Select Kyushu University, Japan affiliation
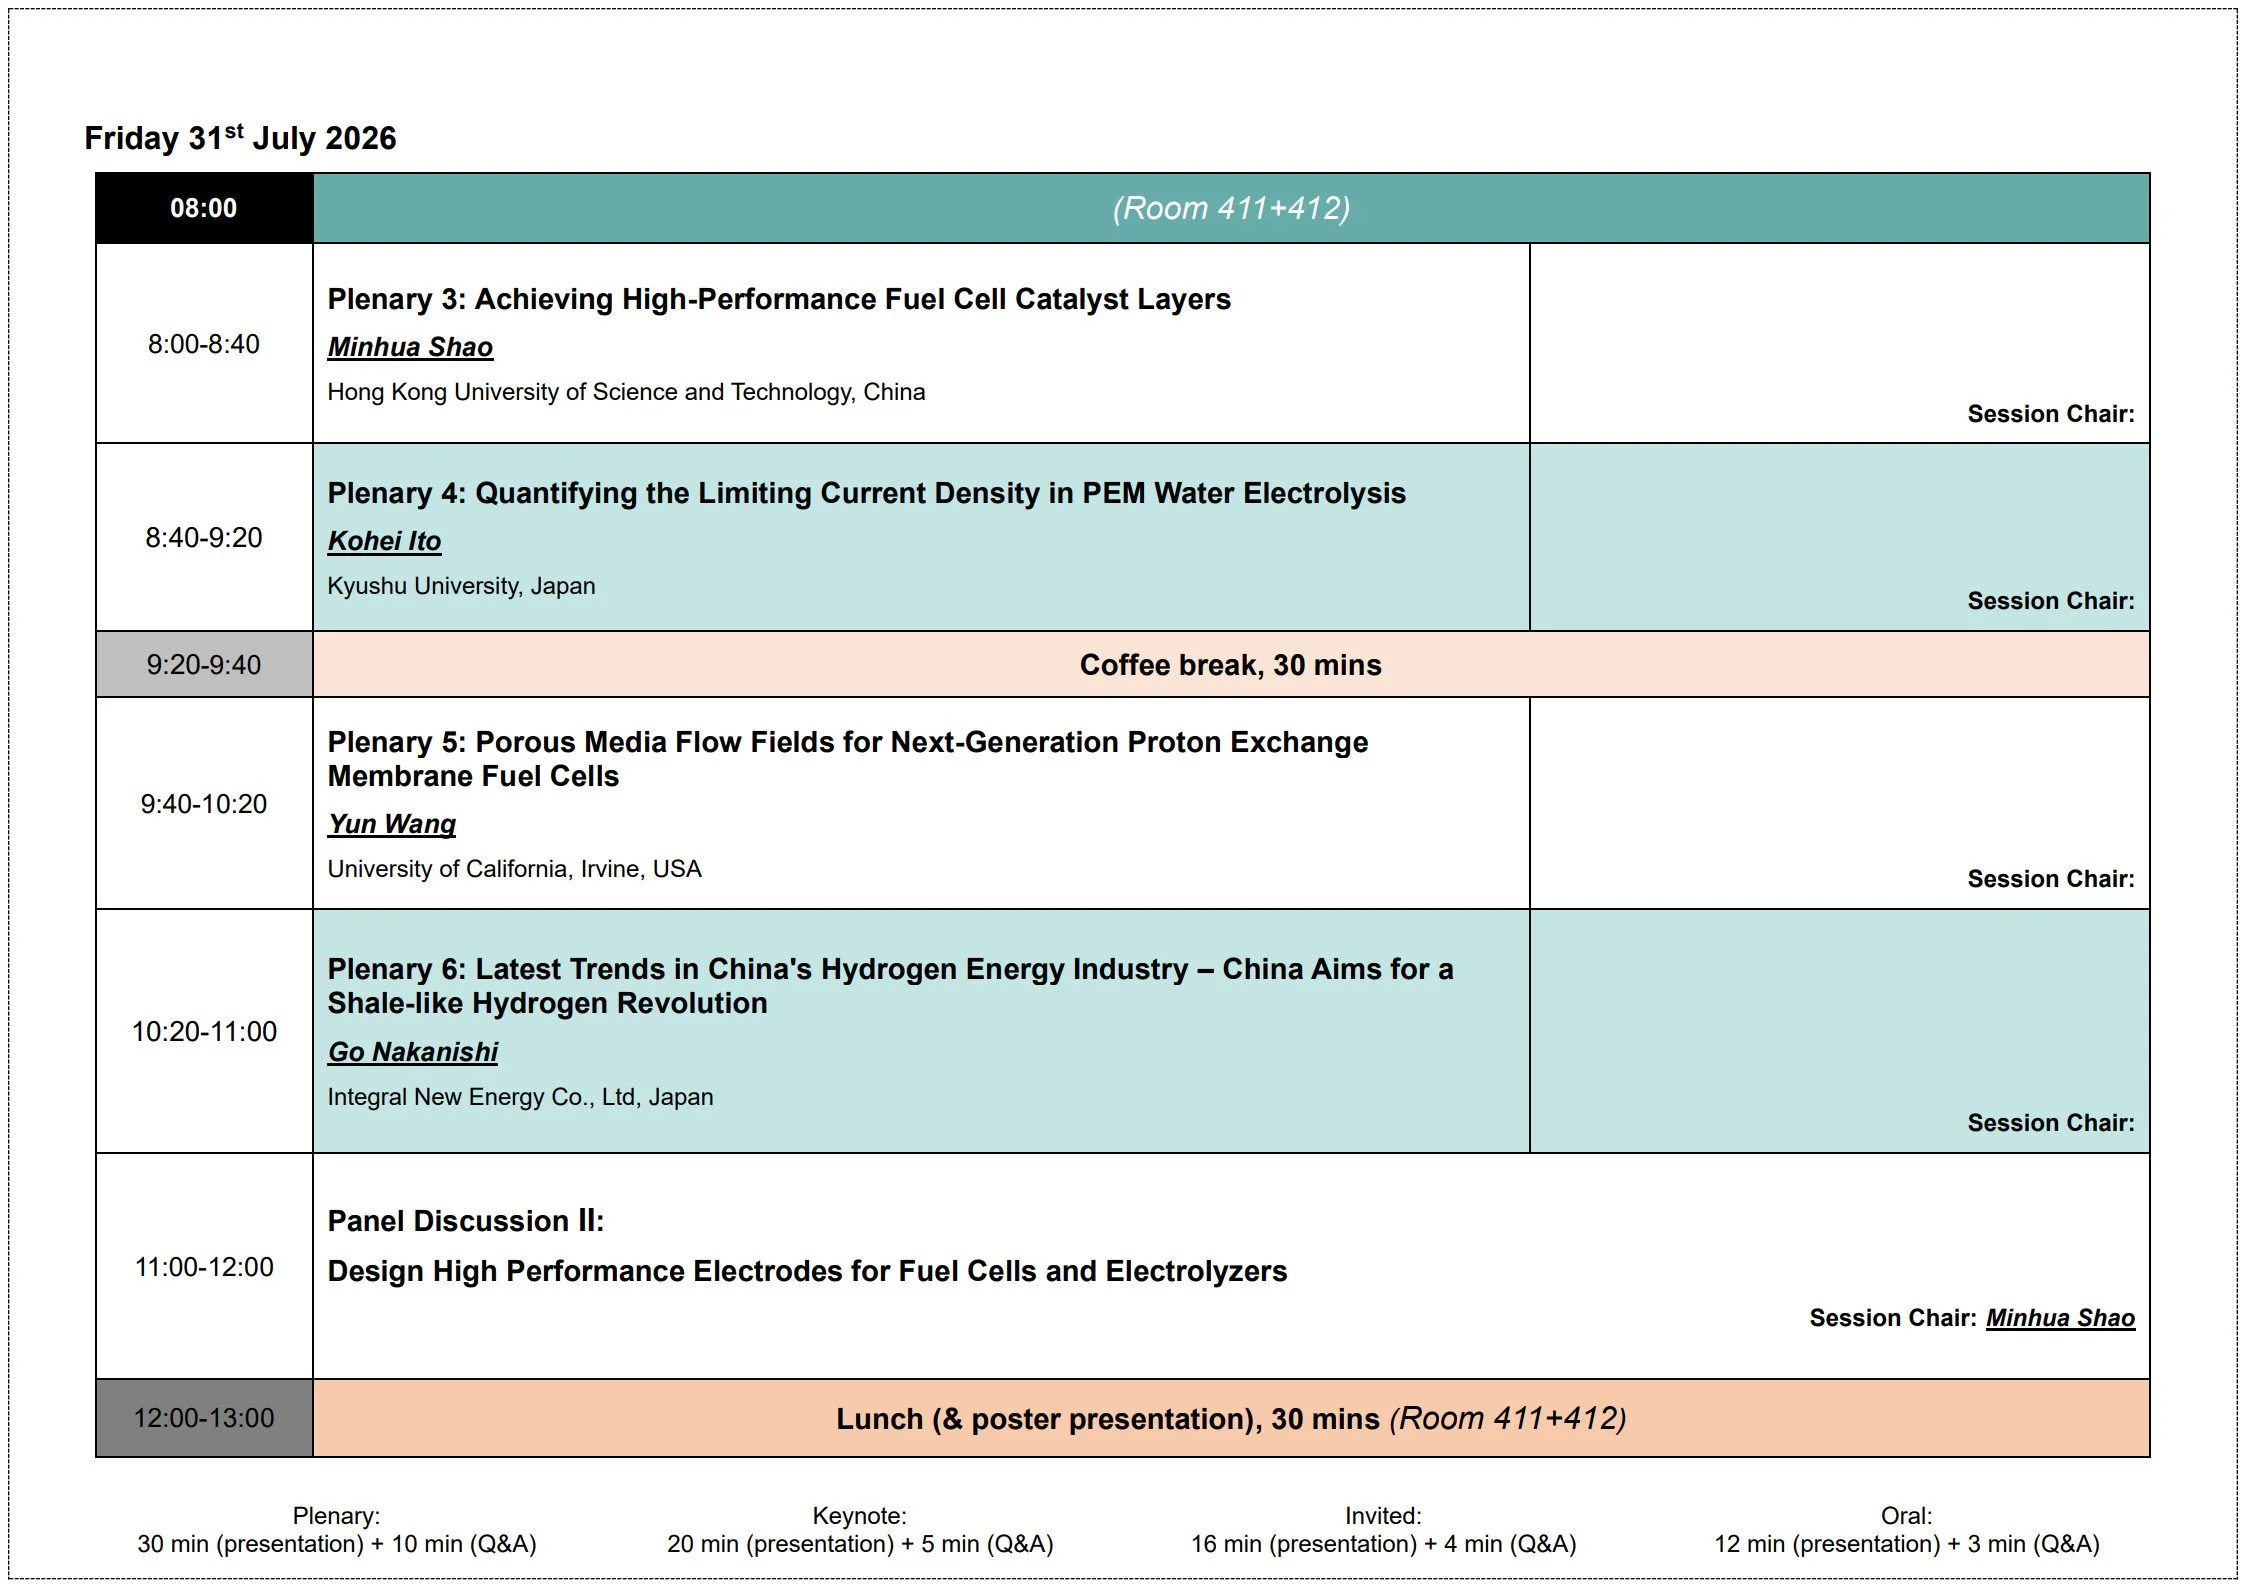The image size is (2246, 1587). (x=461, y=586)
